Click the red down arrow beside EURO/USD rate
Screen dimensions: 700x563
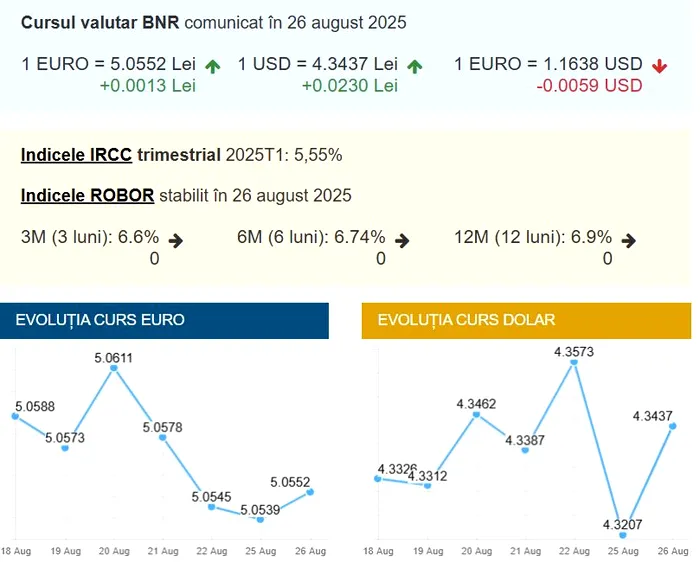(x=658, y=66)
